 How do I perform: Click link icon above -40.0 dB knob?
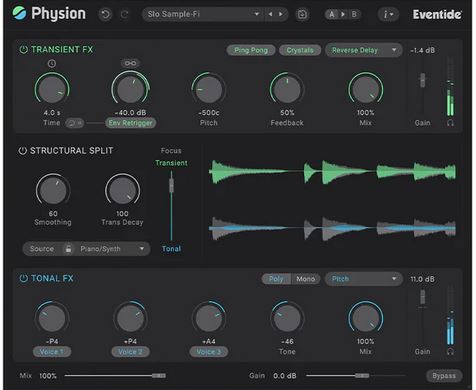click(130, 63)
